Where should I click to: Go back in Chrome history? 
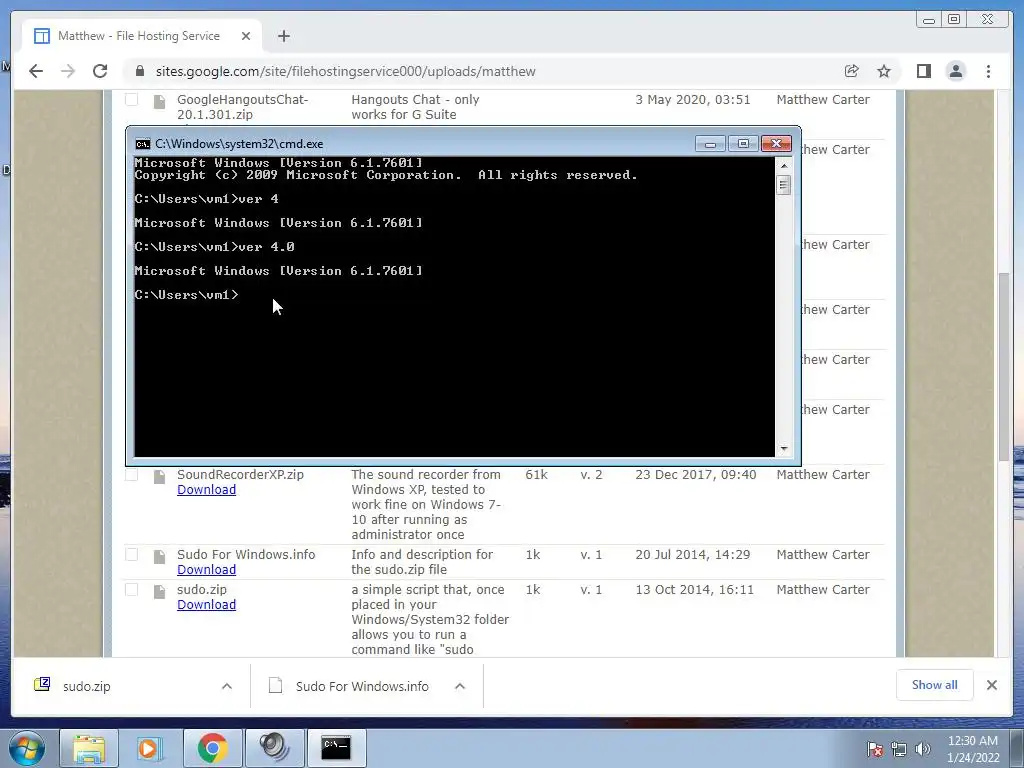pos(36,71)
